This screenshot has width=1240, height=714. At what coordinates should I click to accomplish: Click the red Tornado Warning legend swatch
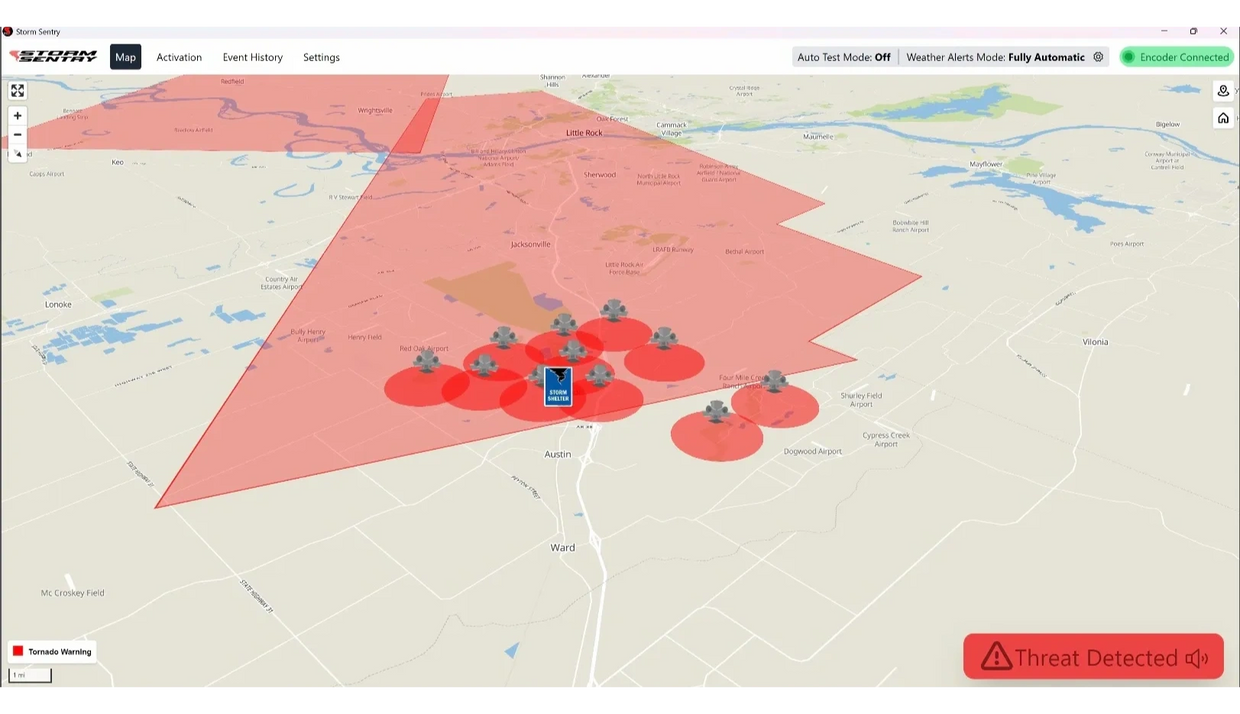pos(18,651)
